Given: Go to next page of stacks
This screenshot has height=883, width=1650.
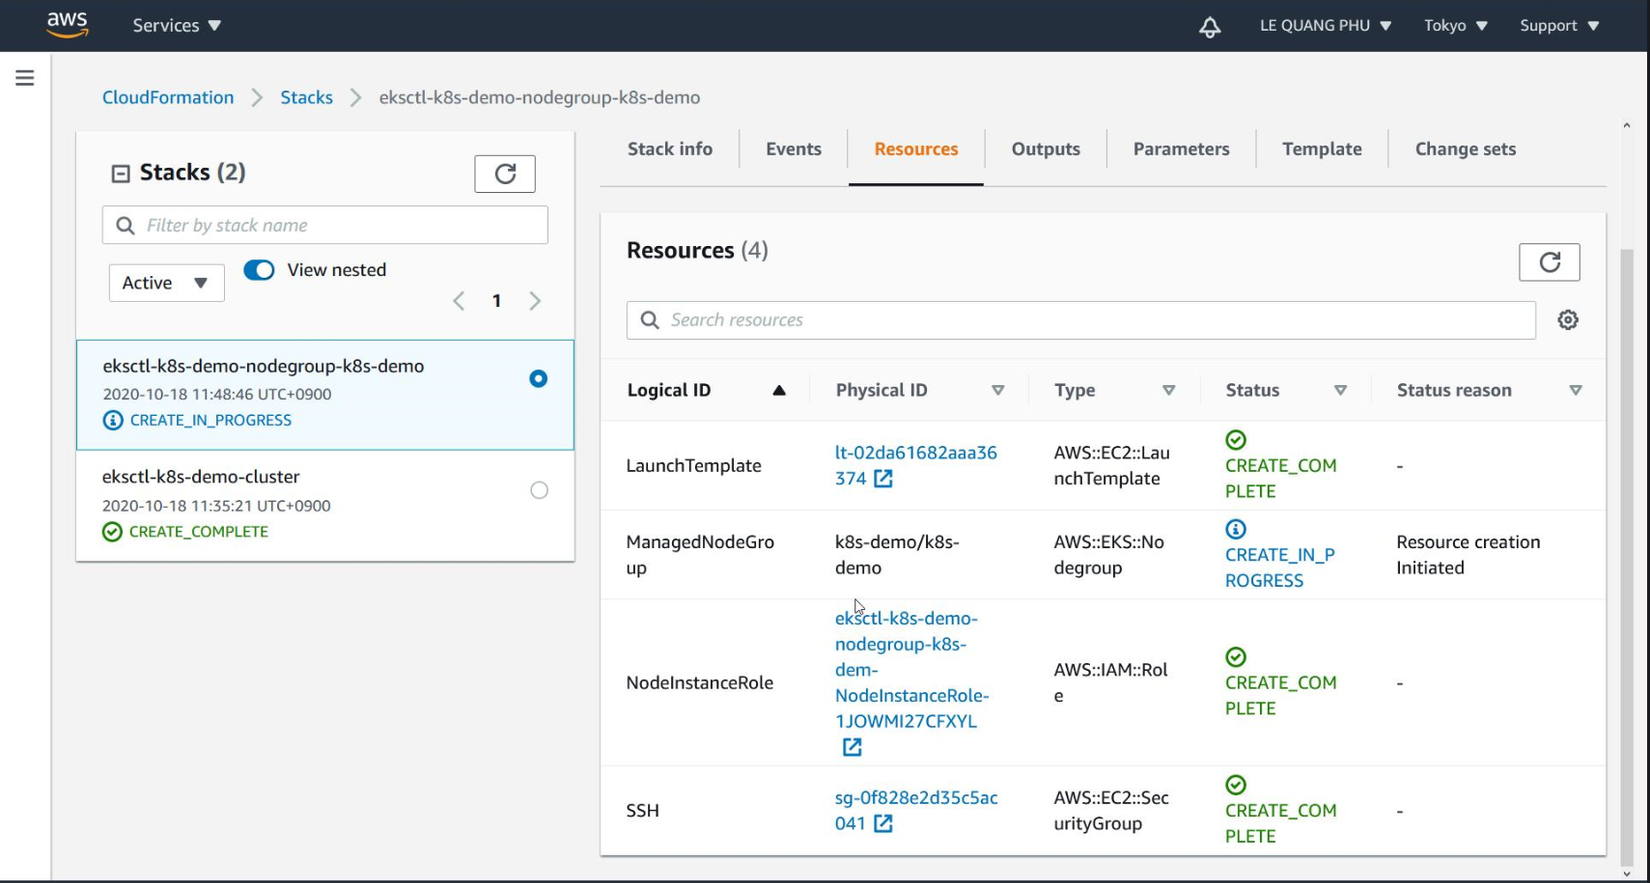Looking at the screenshot, I should [x=535, y=301].
